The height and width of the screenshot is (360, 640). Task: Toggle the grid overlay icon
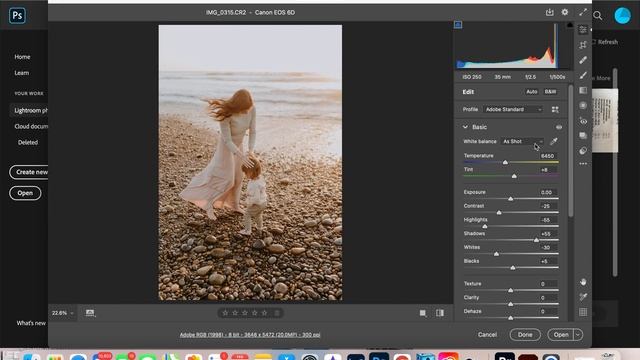point(583,312)
